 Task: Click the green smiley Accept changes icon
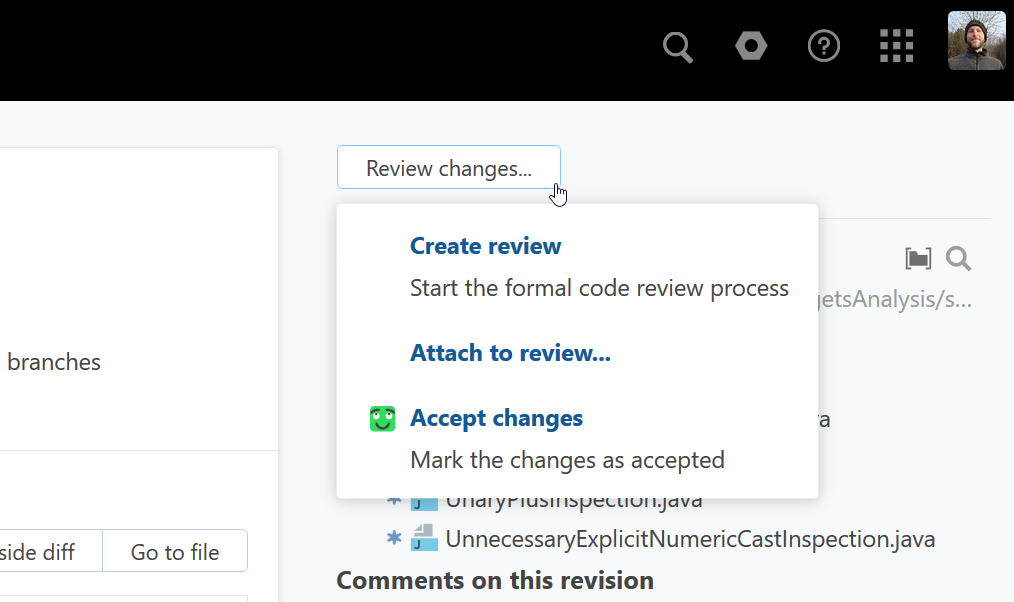383,419
